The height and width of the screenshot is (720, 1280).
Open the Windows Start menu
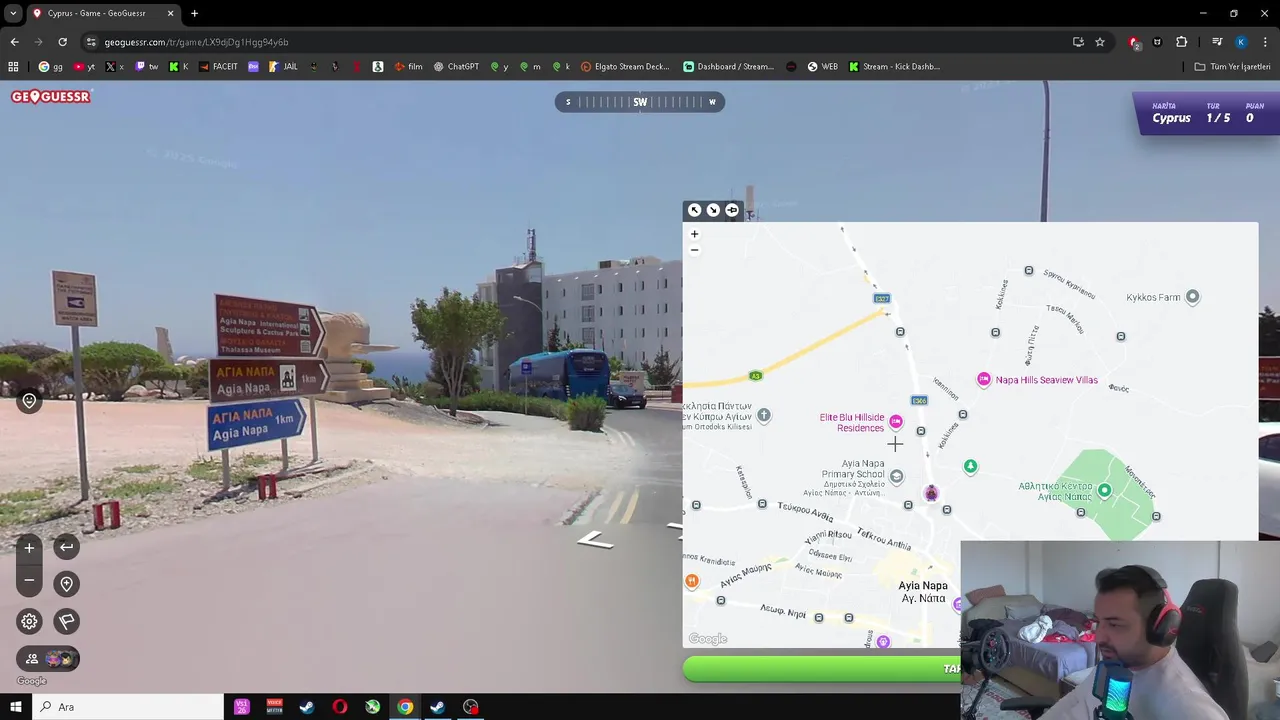point(16,707)
